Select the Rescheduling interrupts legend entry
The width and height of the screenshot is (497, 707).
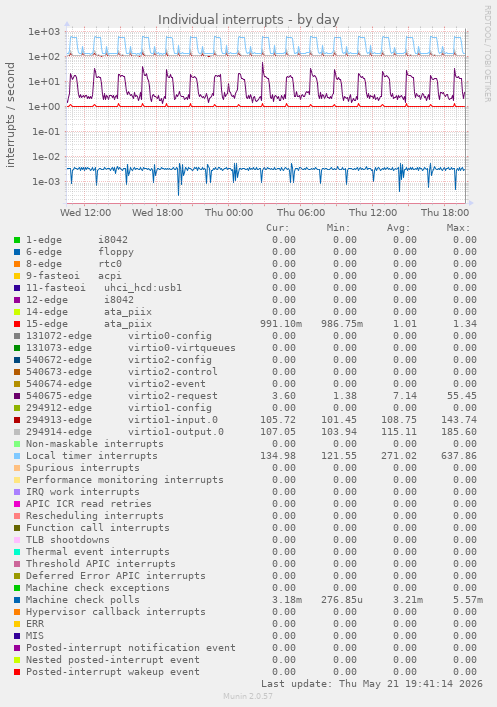coord(94,516)
